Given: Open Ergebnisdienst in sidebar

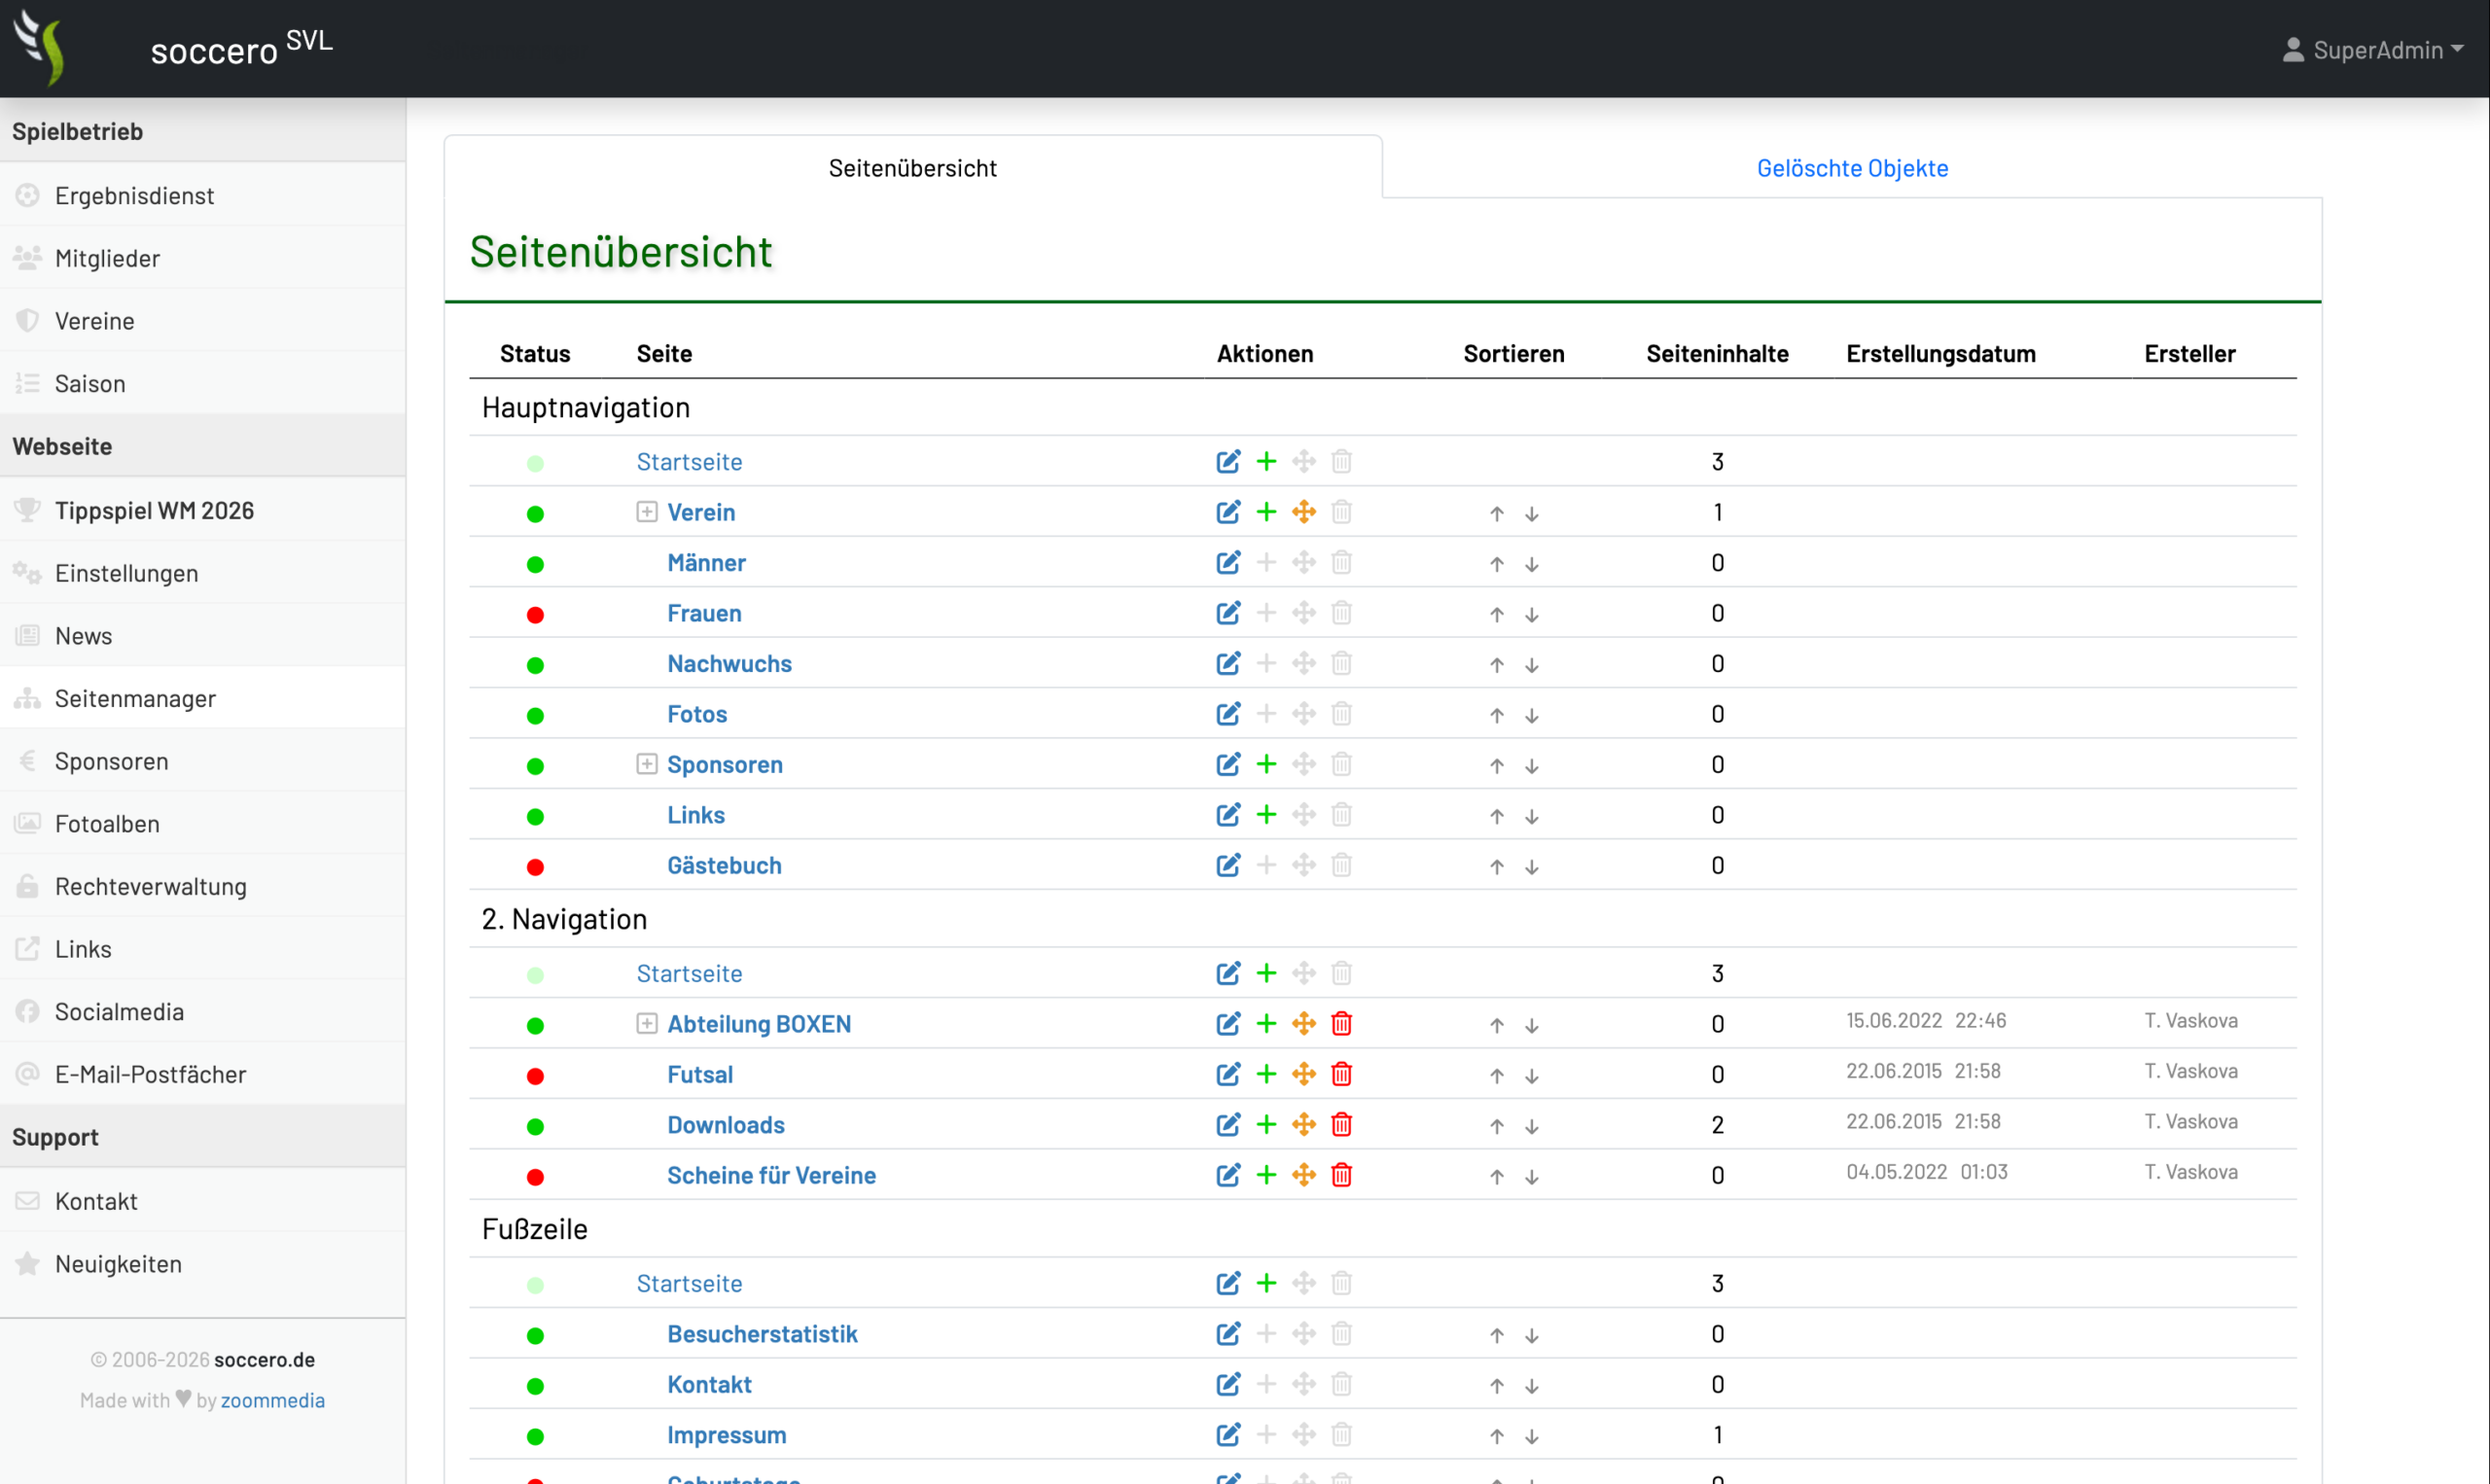Looking at the screenshot, I should [x=203, y=195].
